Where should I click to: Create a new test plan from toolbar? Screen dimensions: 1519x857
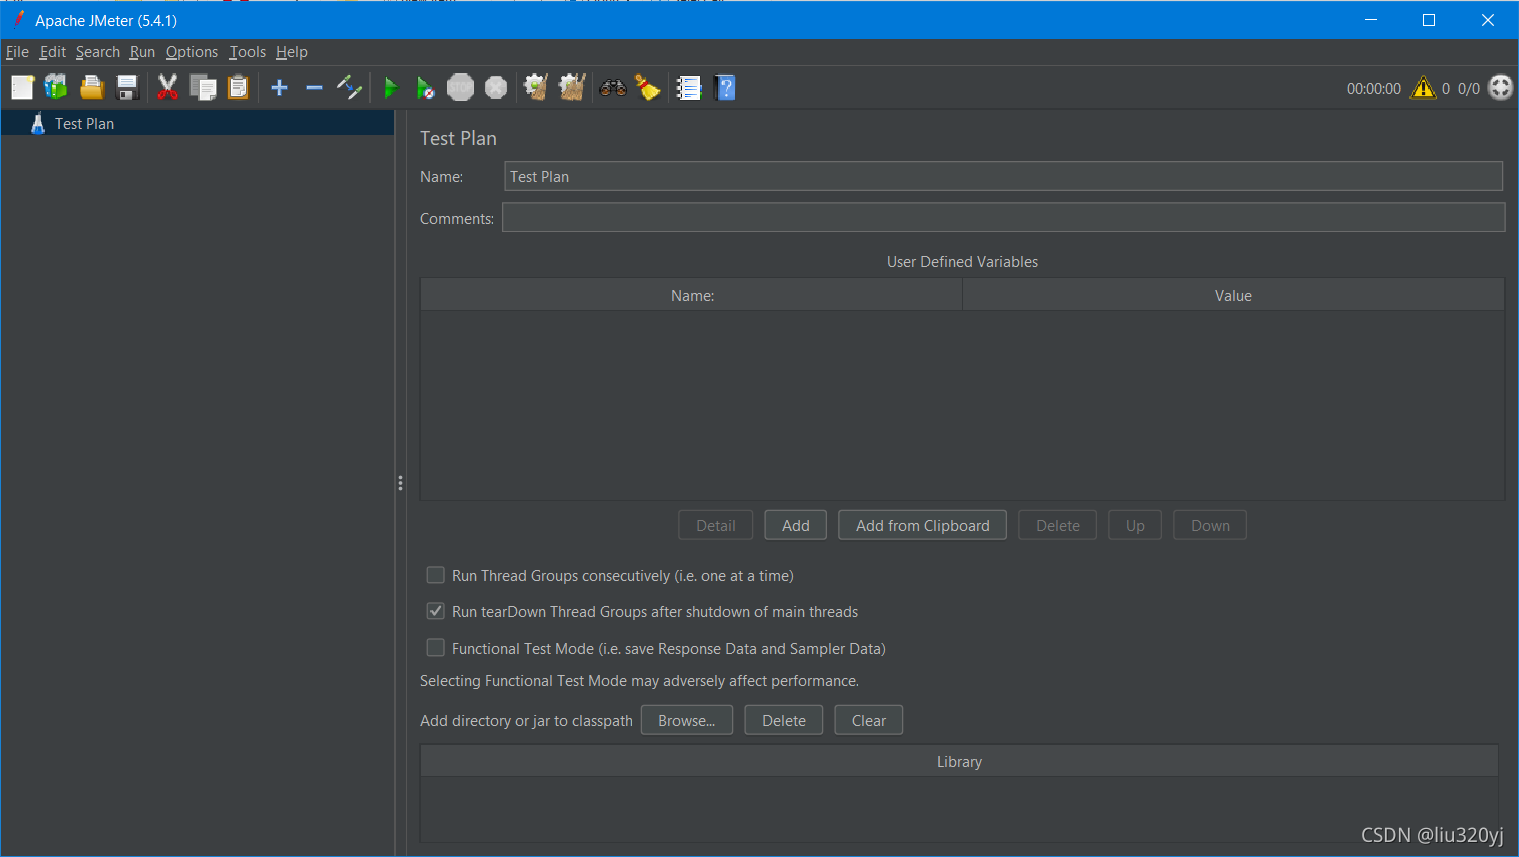point(22,88)
